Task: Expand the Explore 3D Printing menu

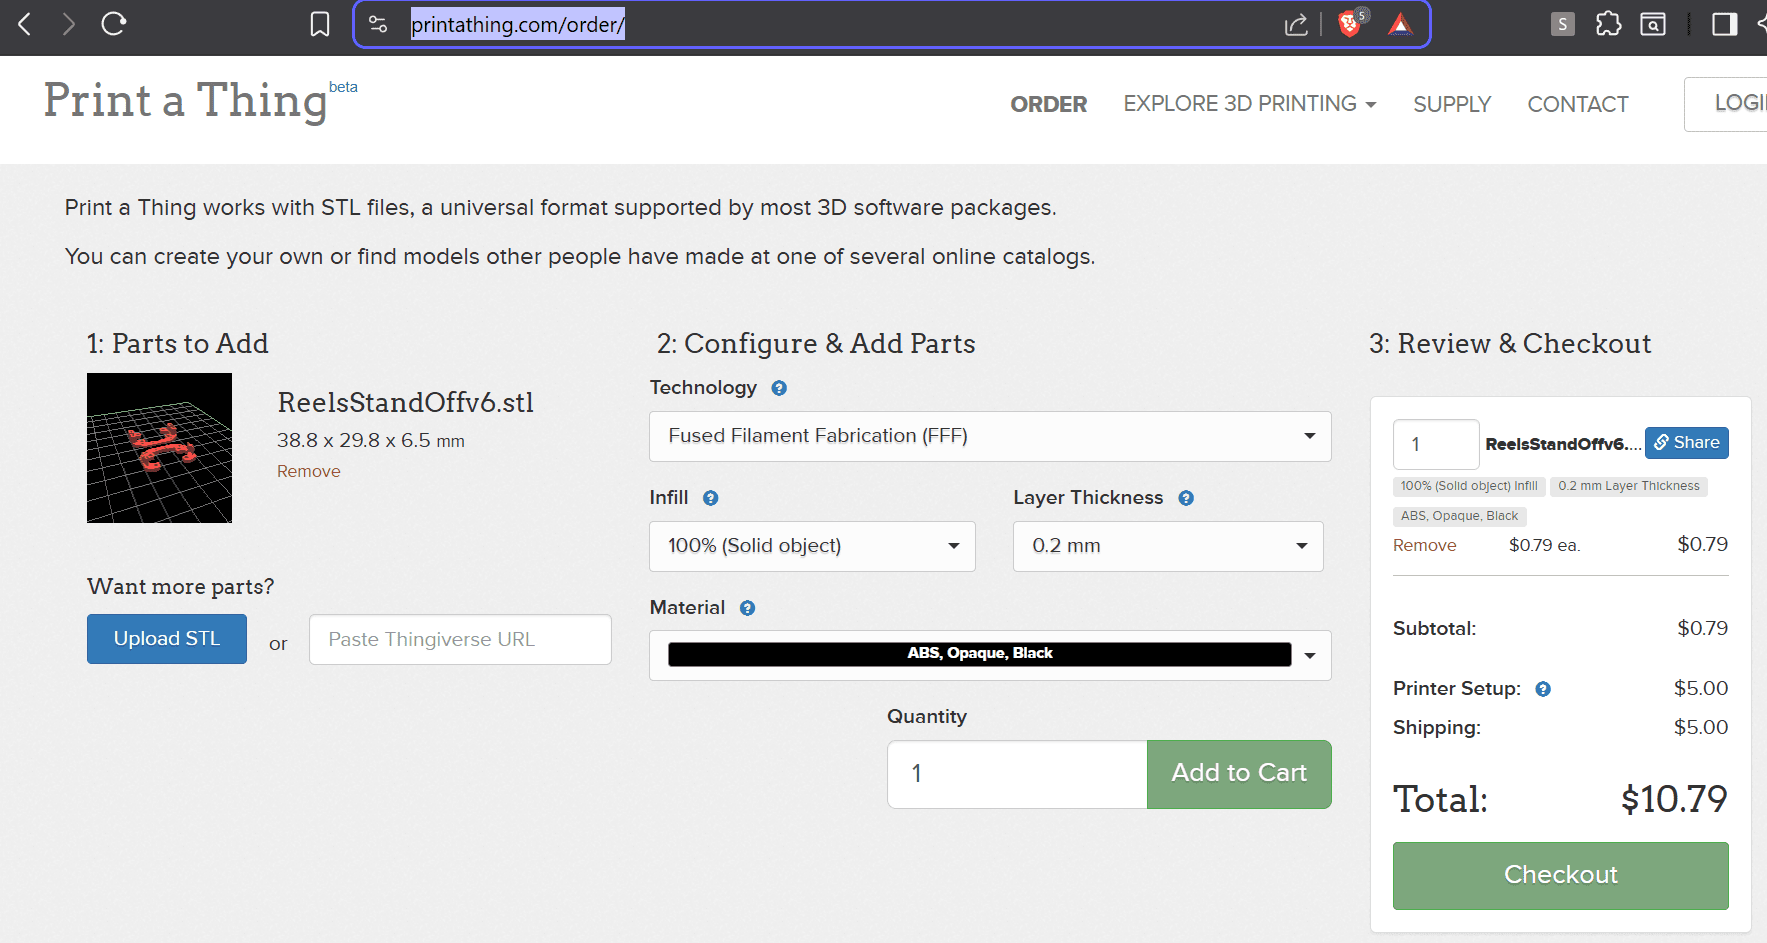Action: click(x=1250, y=104)
